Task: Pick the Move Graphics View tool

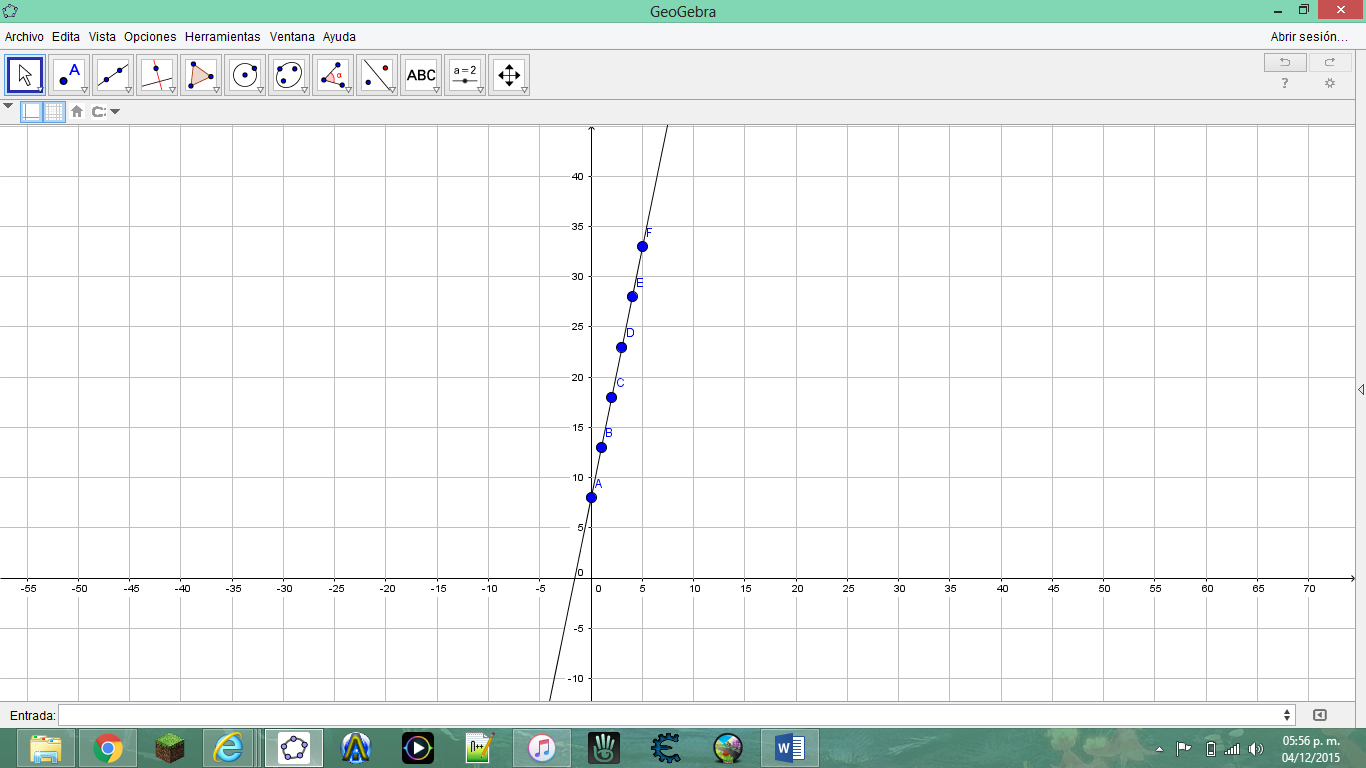Action: tap(509, 75)
